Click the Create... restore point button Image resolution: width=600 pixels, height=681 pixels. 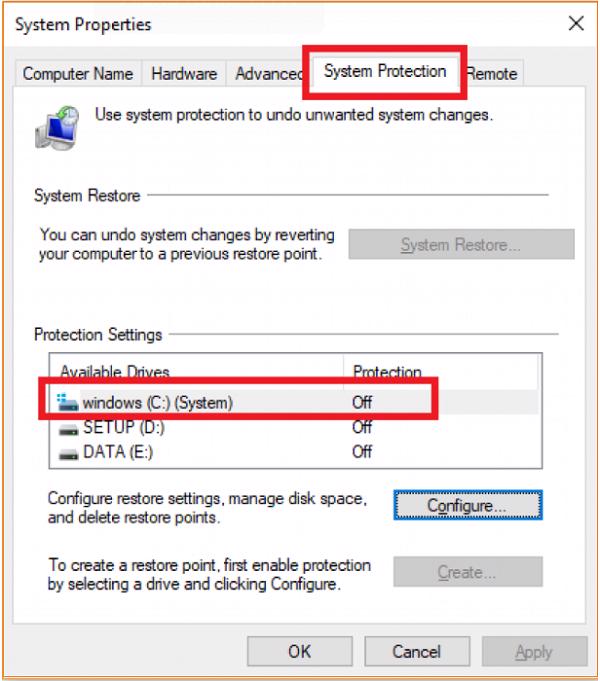click(x=467, y=573)
